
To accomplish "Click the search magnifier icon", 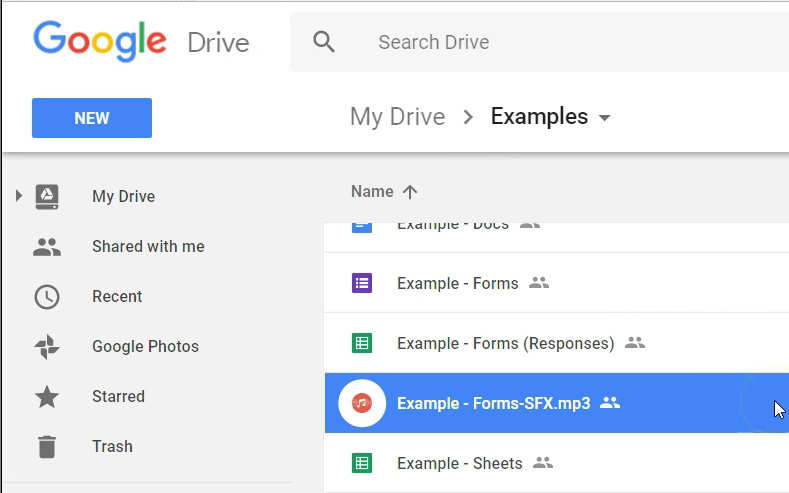I will pyautogui.click(x=324, y=42).
